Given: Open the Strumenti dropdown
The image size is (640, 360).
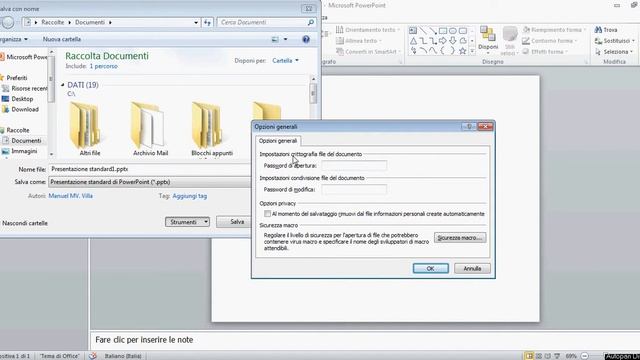Looking at the screenshot, I should [x=187, y=222].
